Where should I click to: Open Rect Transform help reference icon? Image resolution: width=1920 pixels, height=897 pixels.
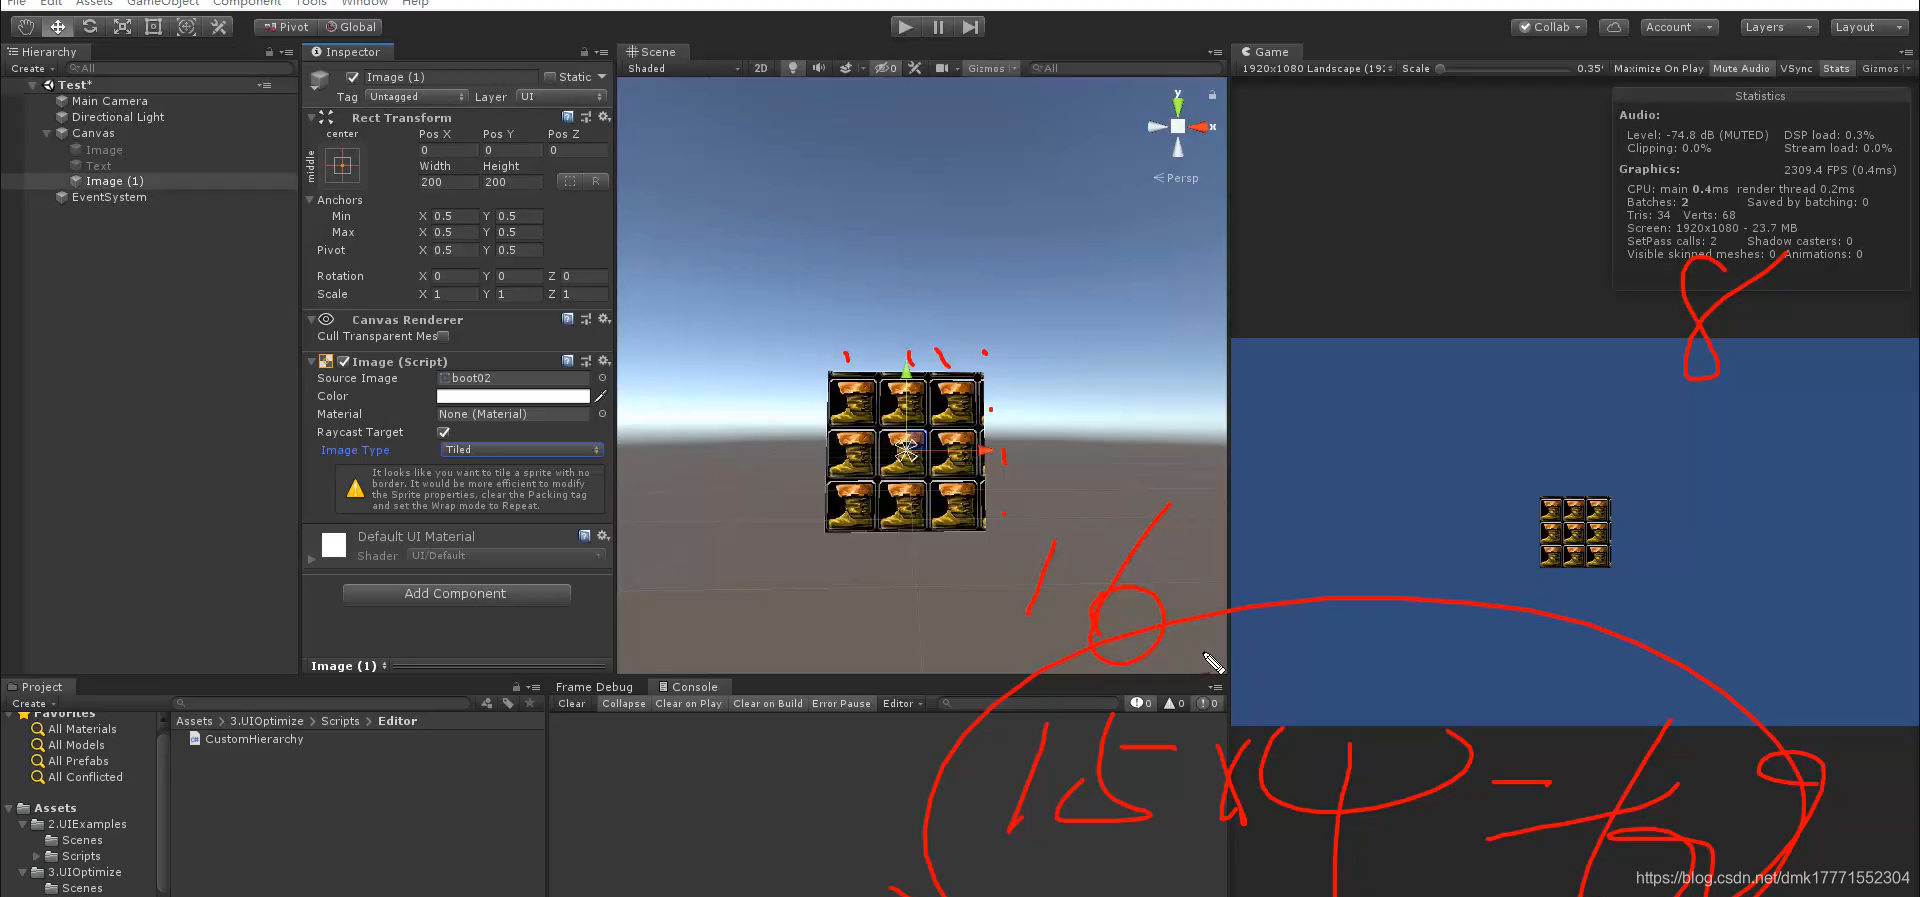tap(568, 117)
